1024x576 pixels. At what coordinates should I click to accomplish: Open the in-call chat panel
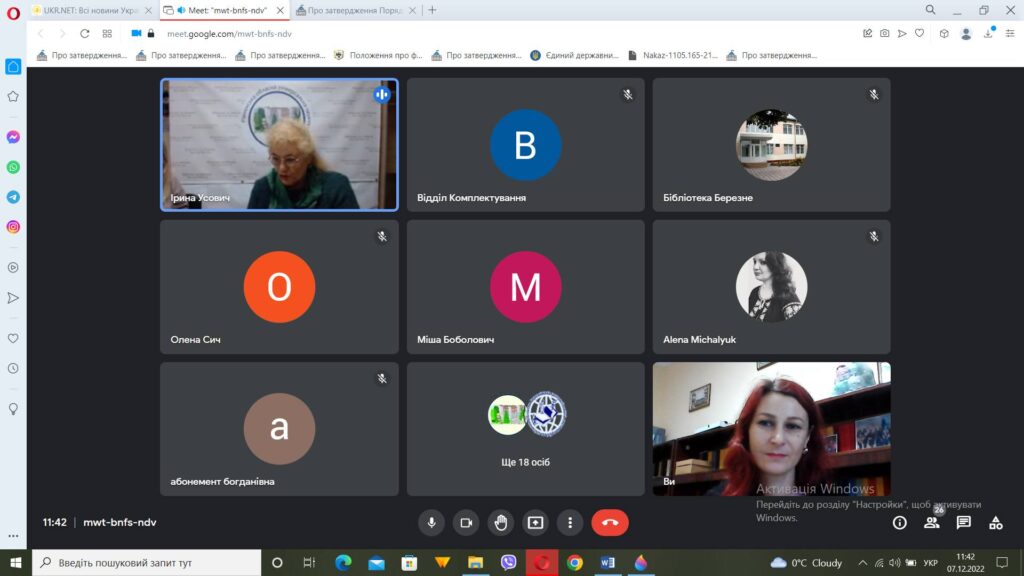pos(964,522)
